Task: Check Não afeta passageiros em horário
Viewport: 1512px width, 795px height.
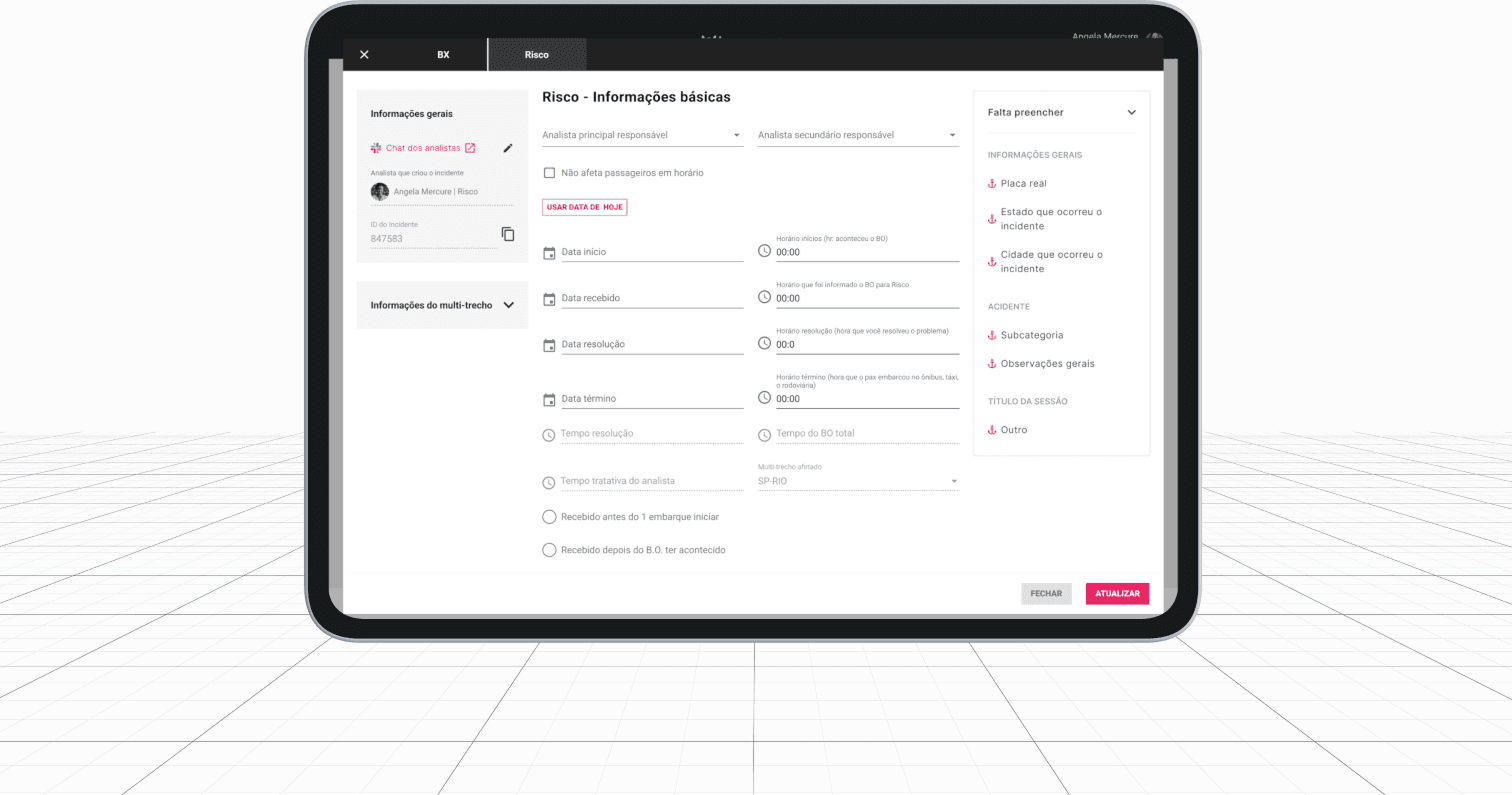Action: (x=549, y=173)
